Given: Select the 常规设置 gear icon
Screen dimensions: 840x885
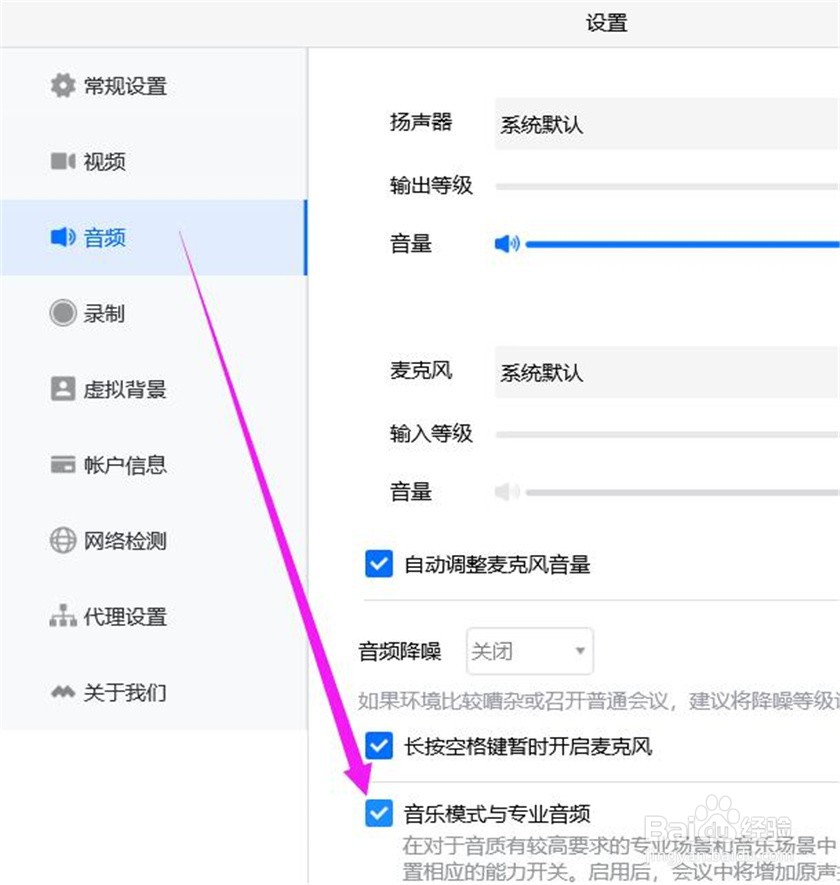Looking at the screenshot, I should point(63,86).
